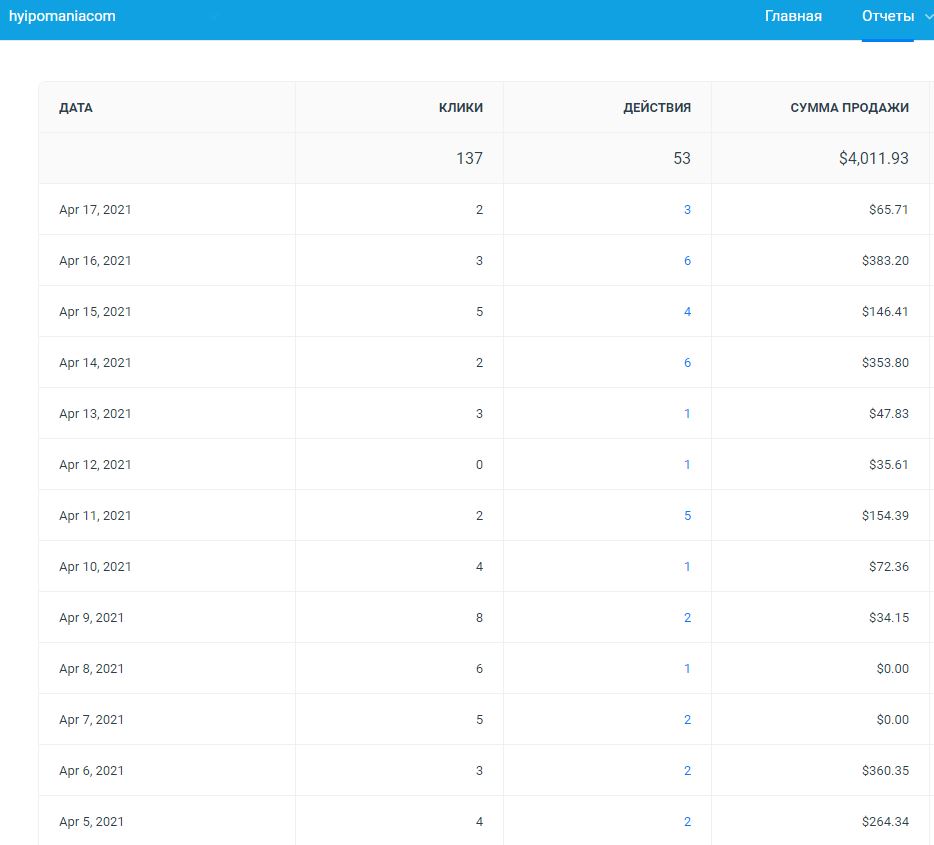Click the total sales amount $4,011.93
The width and height of the screenshot is (934, 845).
tap(873, 158)
